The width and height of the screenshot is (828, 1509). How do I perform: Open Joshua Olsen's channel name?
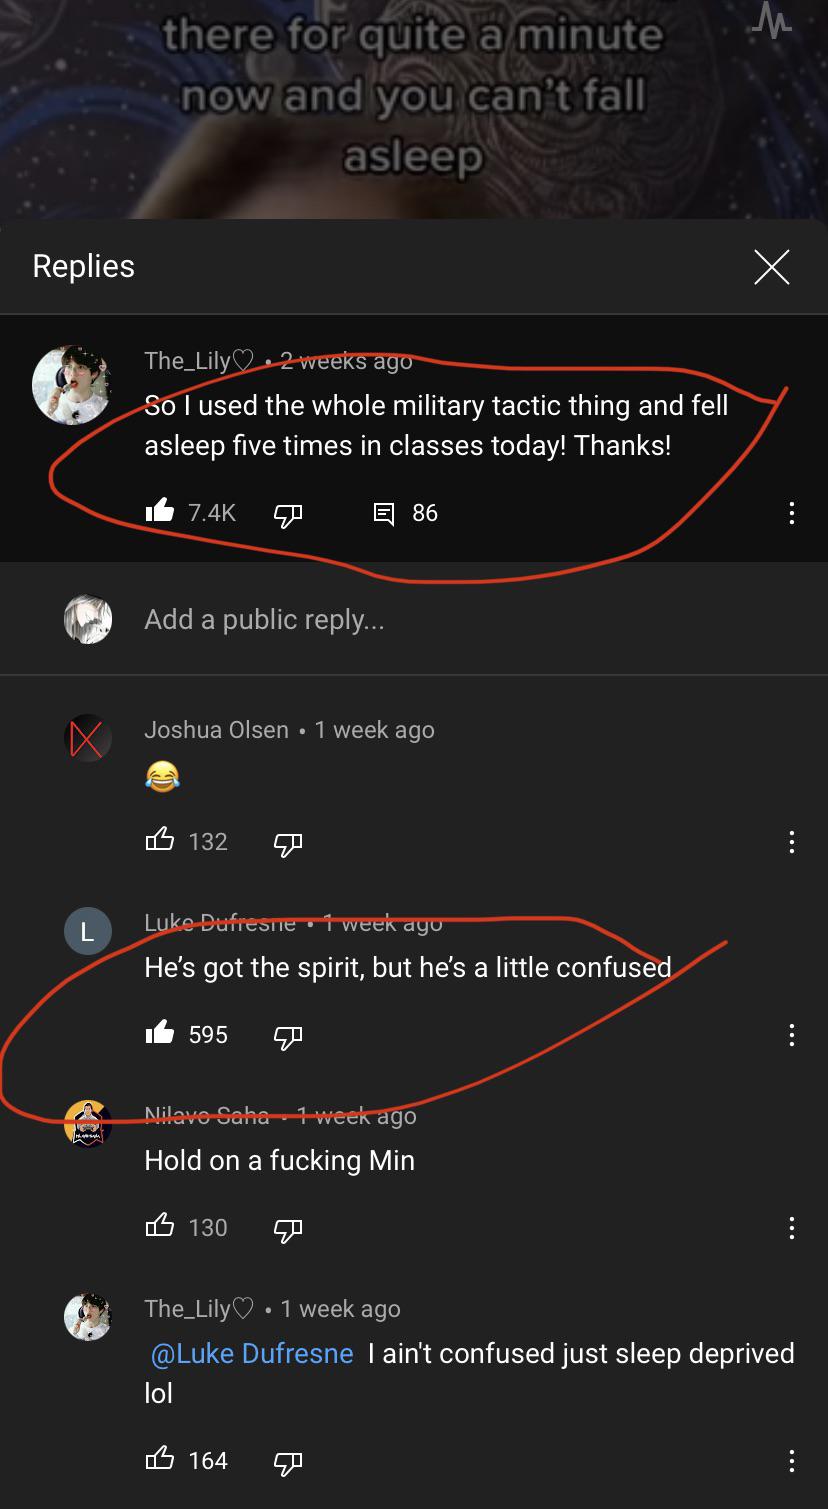pyautogui.click(x=216, y=730)
